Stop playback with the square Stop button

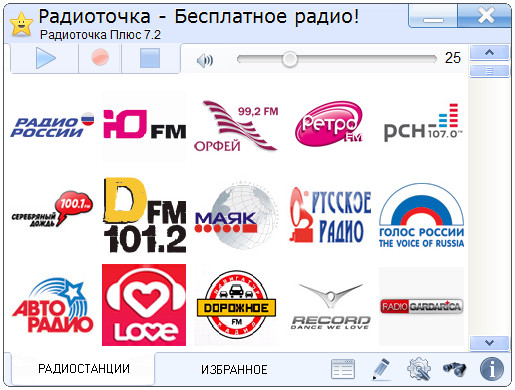(150, 58)
